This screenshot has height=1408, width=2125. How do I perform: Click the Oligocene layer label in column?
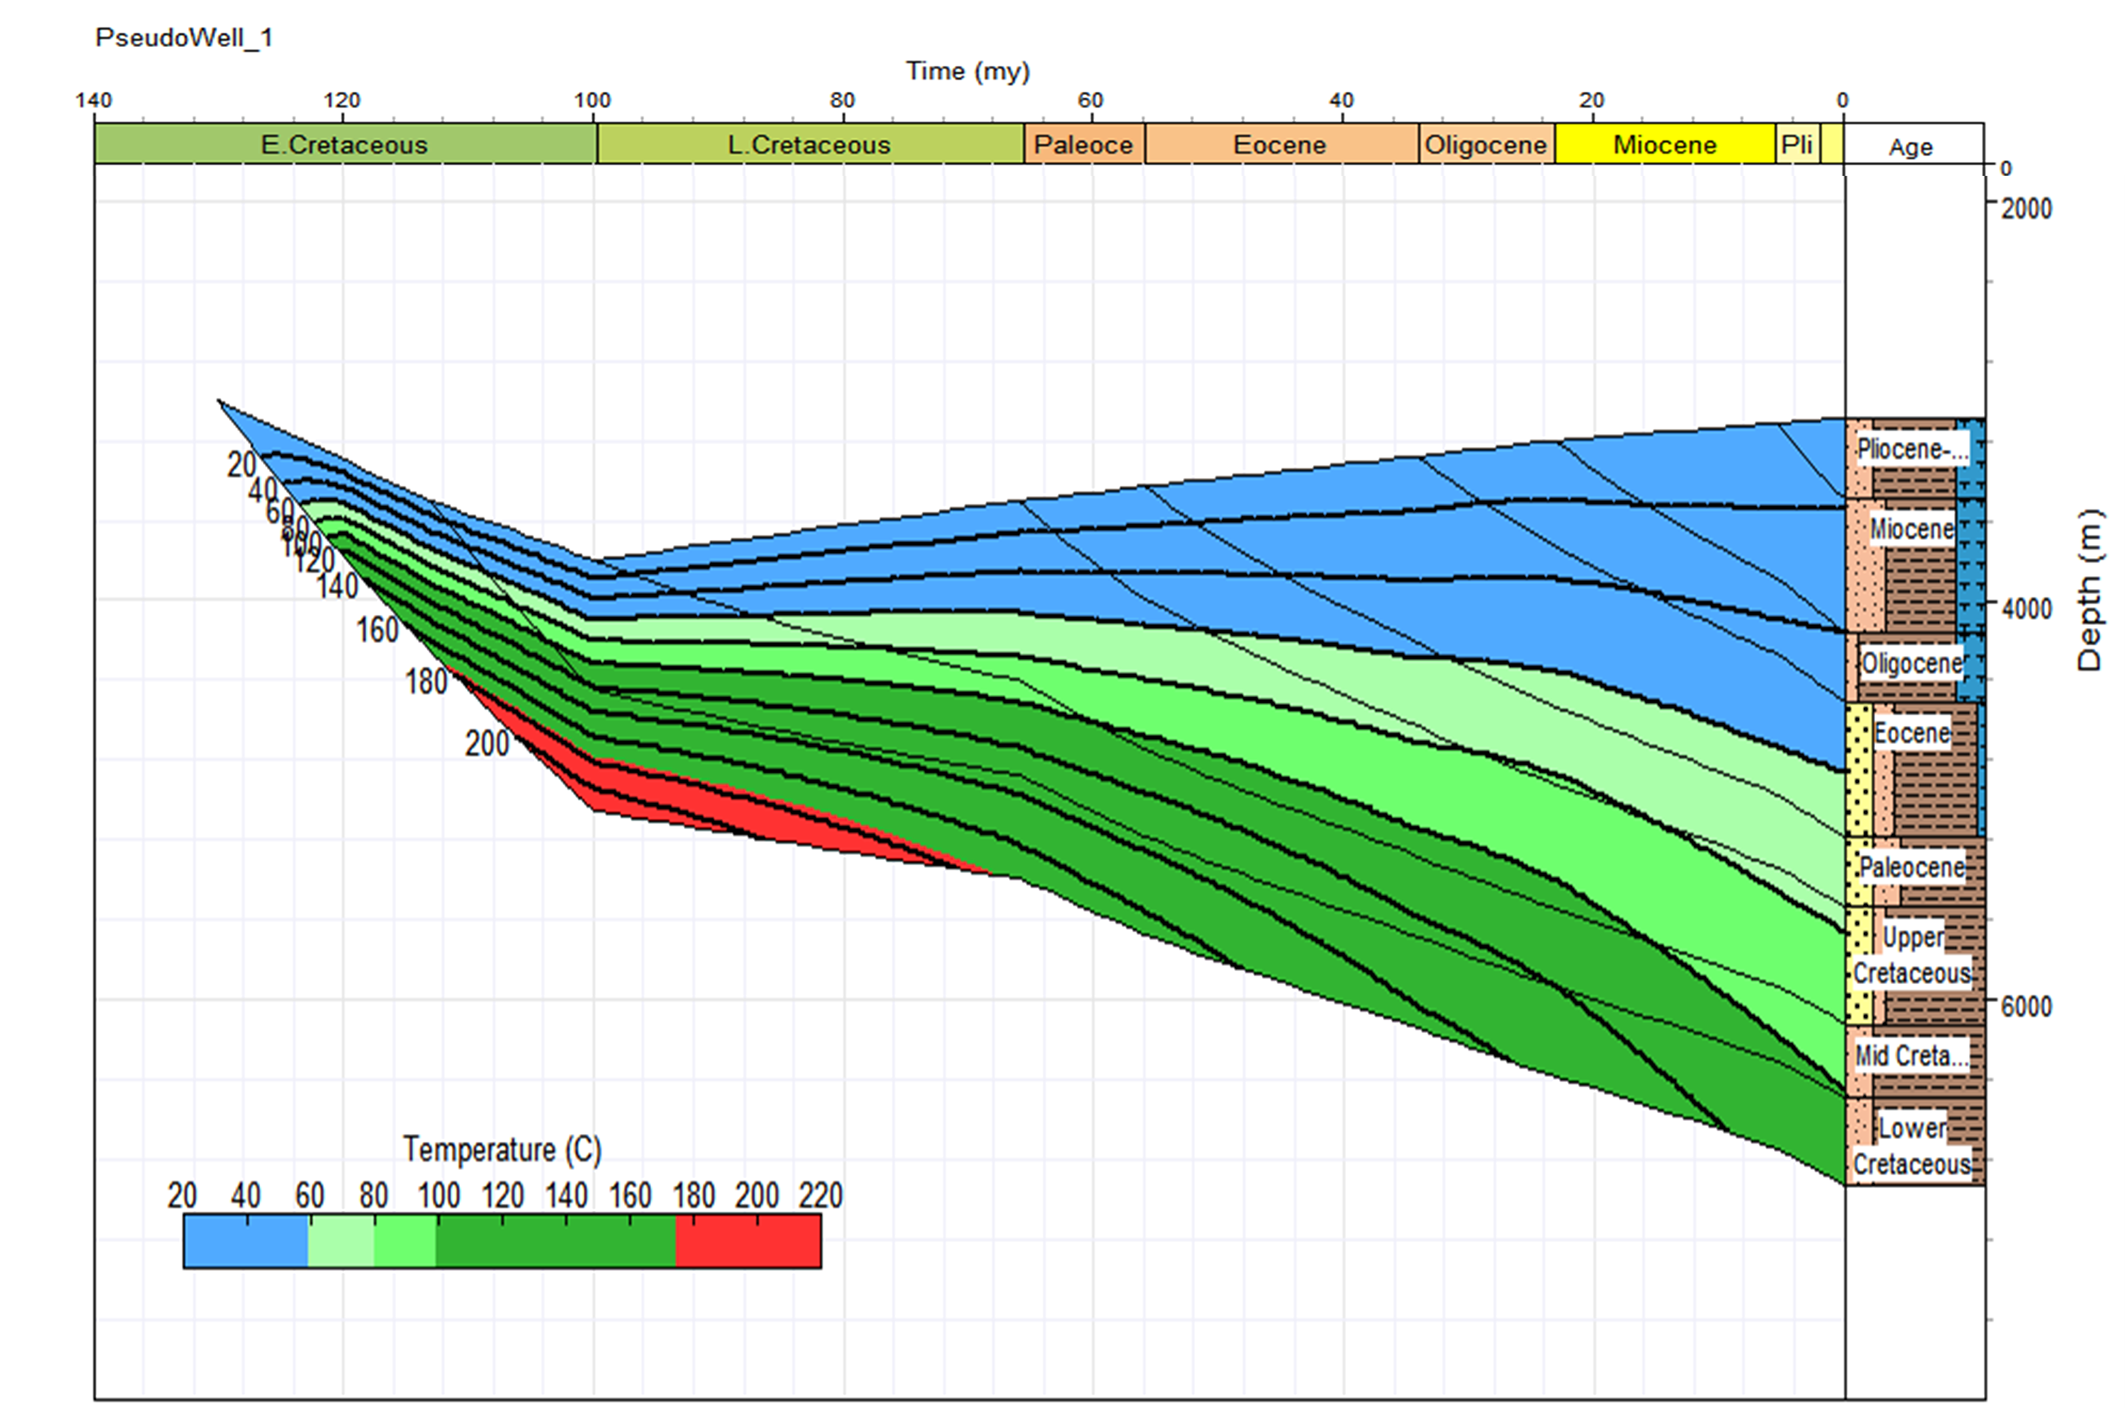pos(1911,664)
